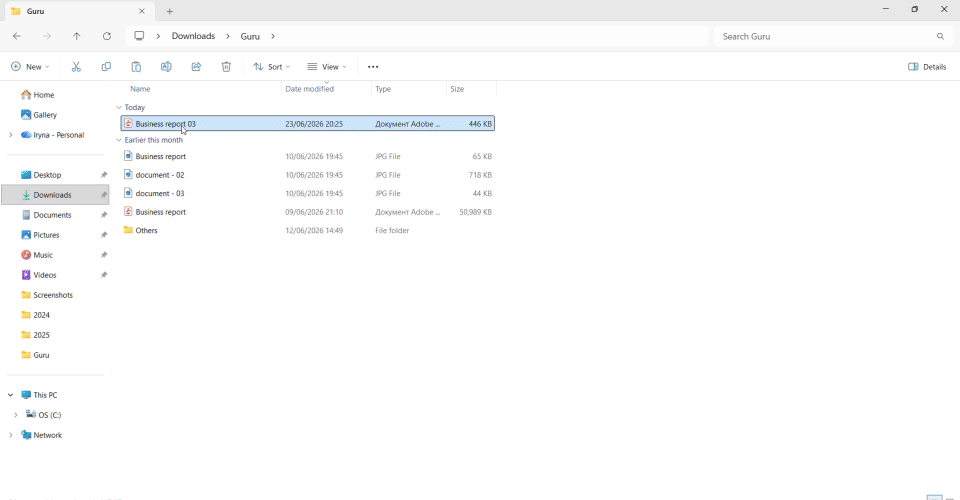
Task: Click the Rename icon in toolbar
Action: click(x=166, y=67)
